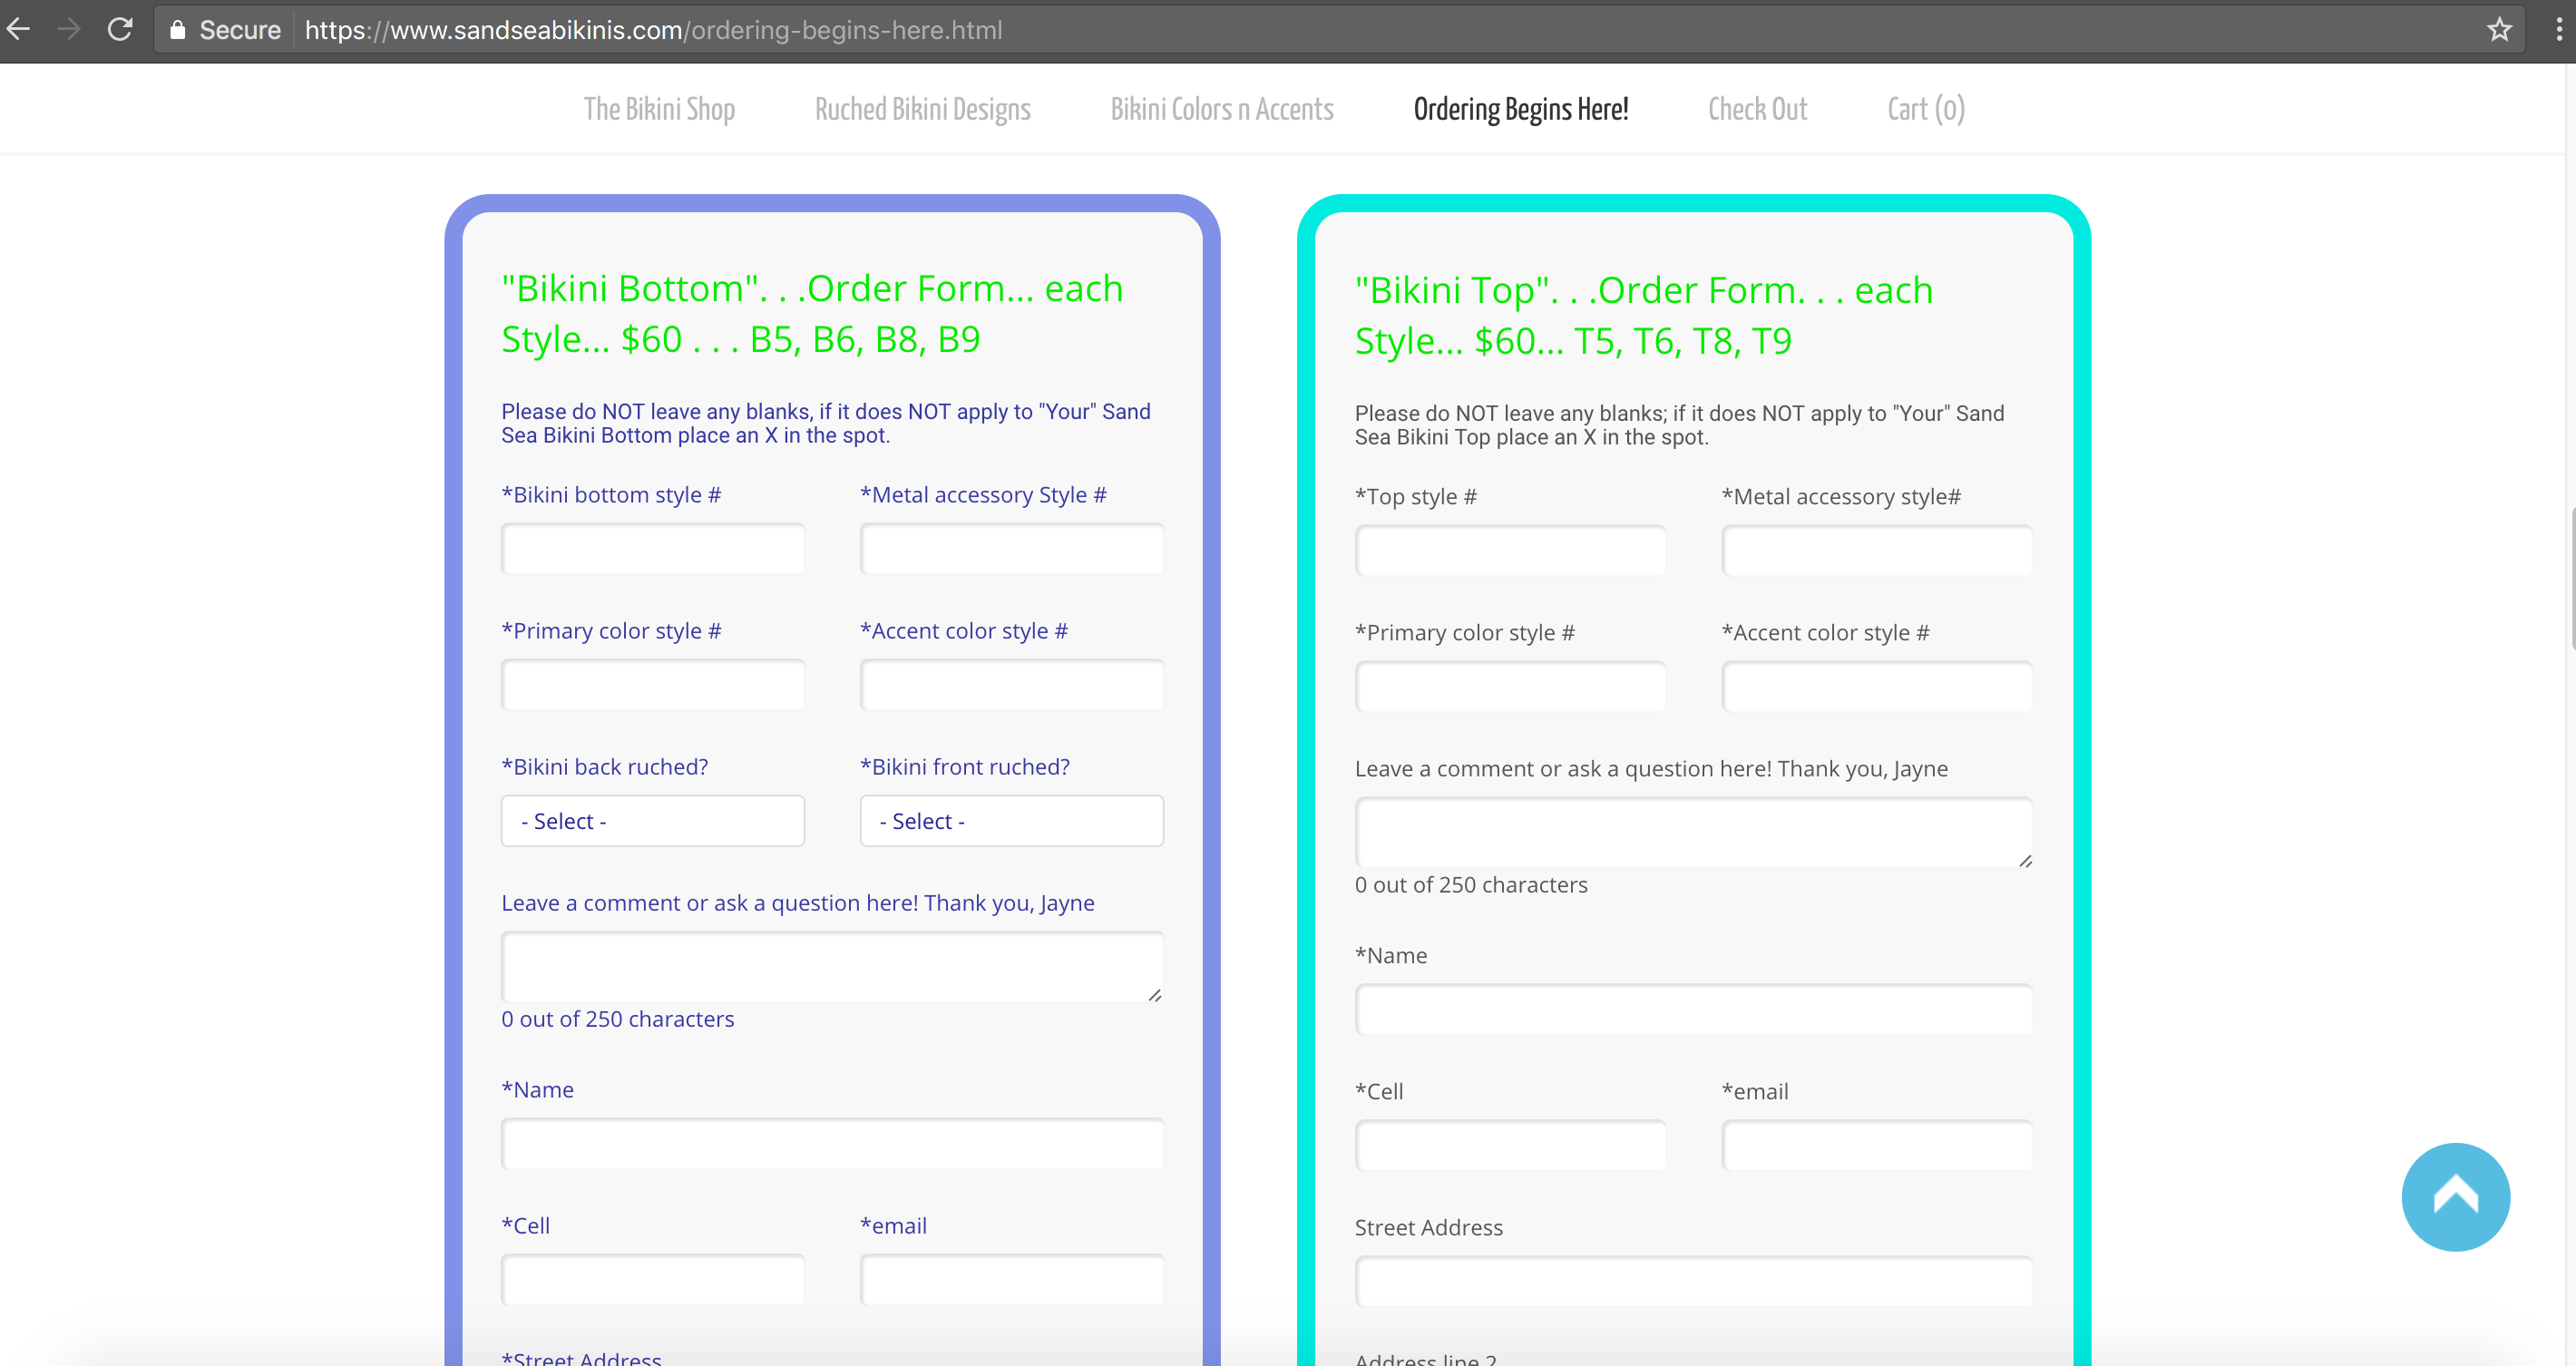Open Bikini Colors n Accents page
Screen dimensions: 2576x1366
click(x=1222, y=109)
